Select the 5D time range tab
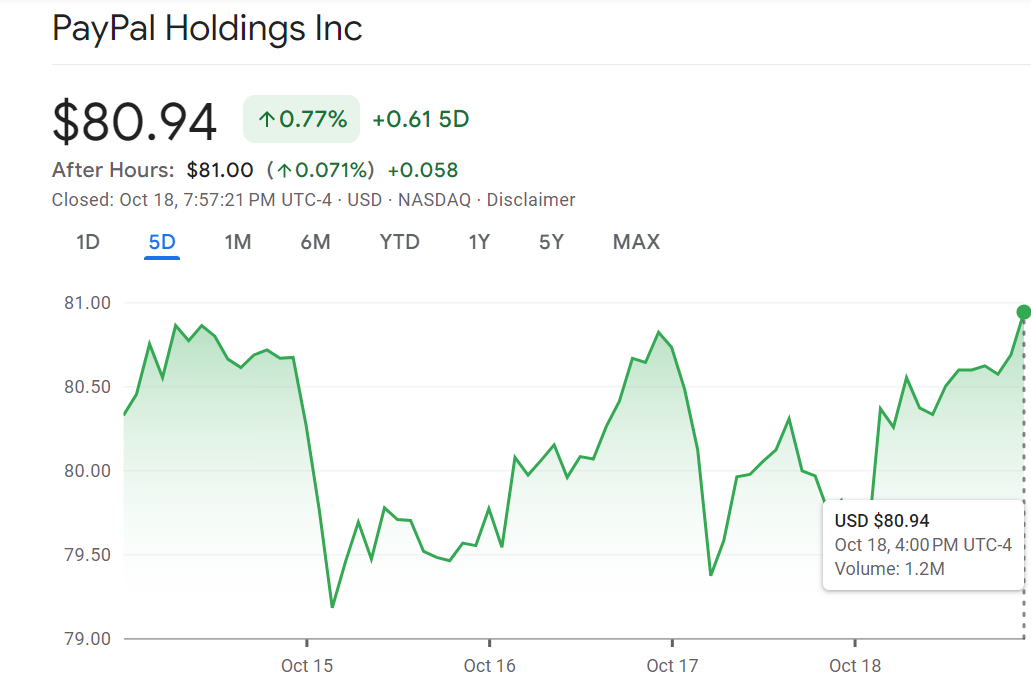This screenshot has width=1031, height=691. (x=162, y=242)
